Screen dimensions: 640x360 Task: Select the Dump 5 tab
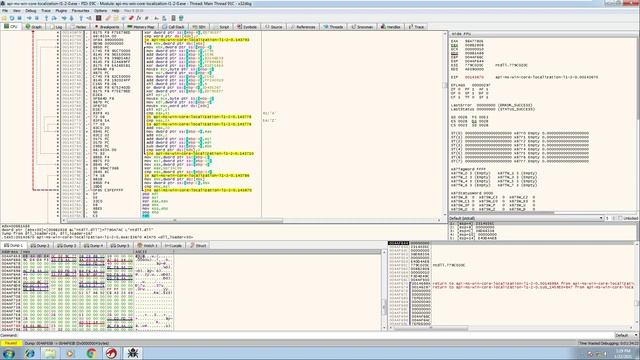click(121, 246)
